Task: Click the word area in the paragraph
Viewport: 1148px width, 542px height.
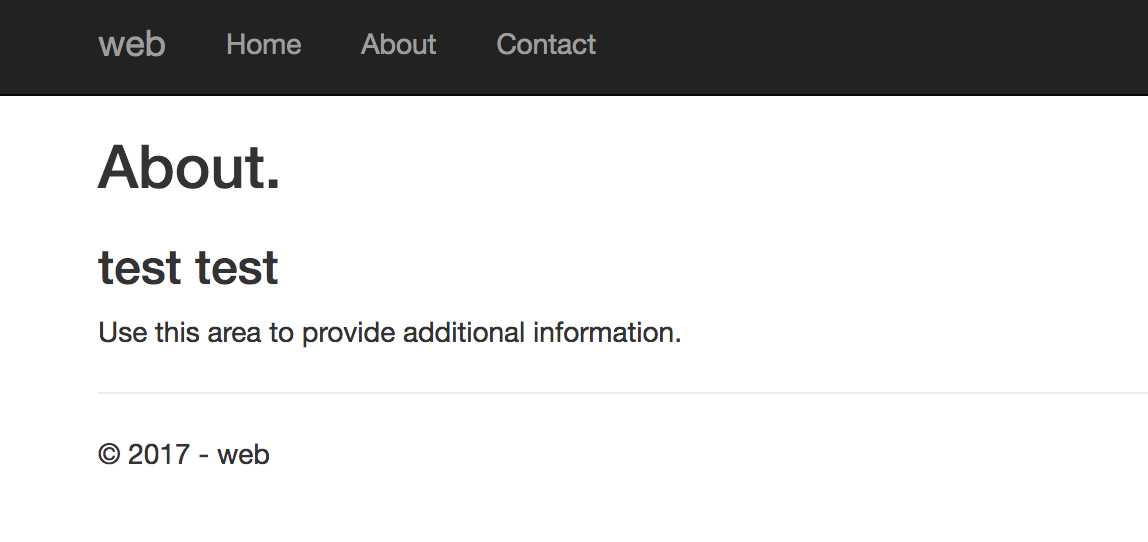Action: 234,332
